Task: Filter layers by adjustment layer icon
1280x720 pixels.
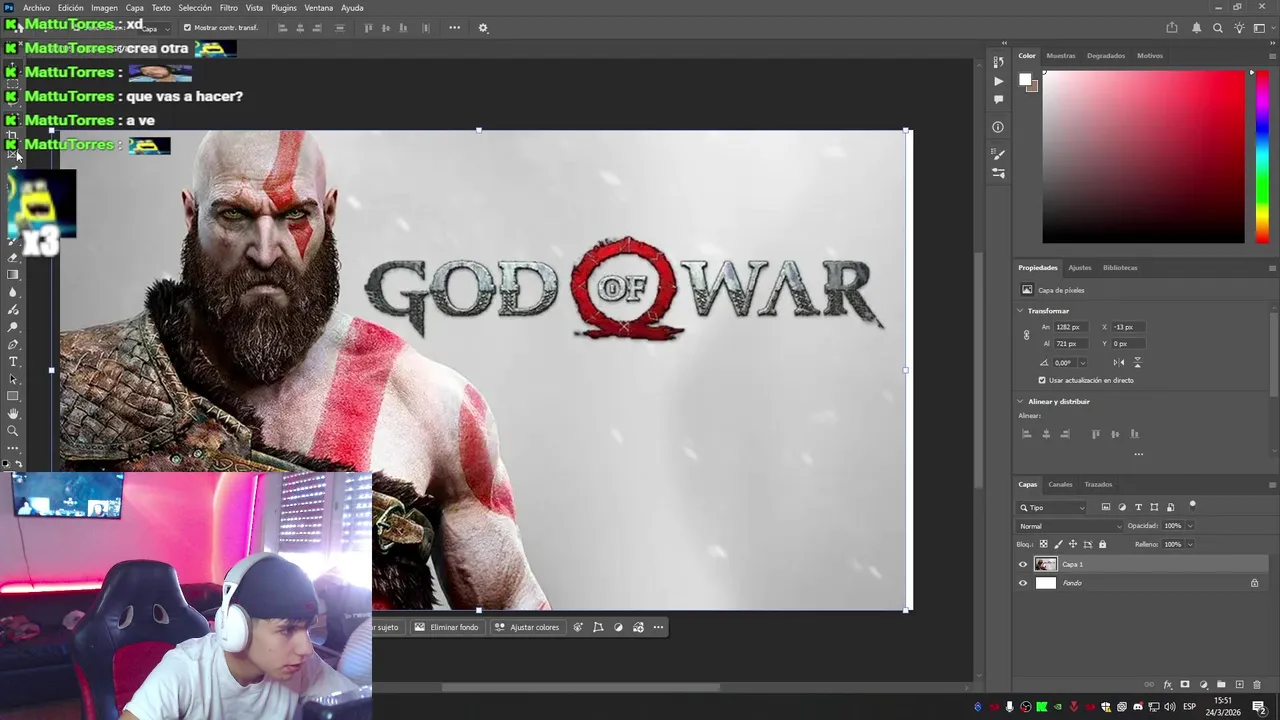Action: 1122,508
